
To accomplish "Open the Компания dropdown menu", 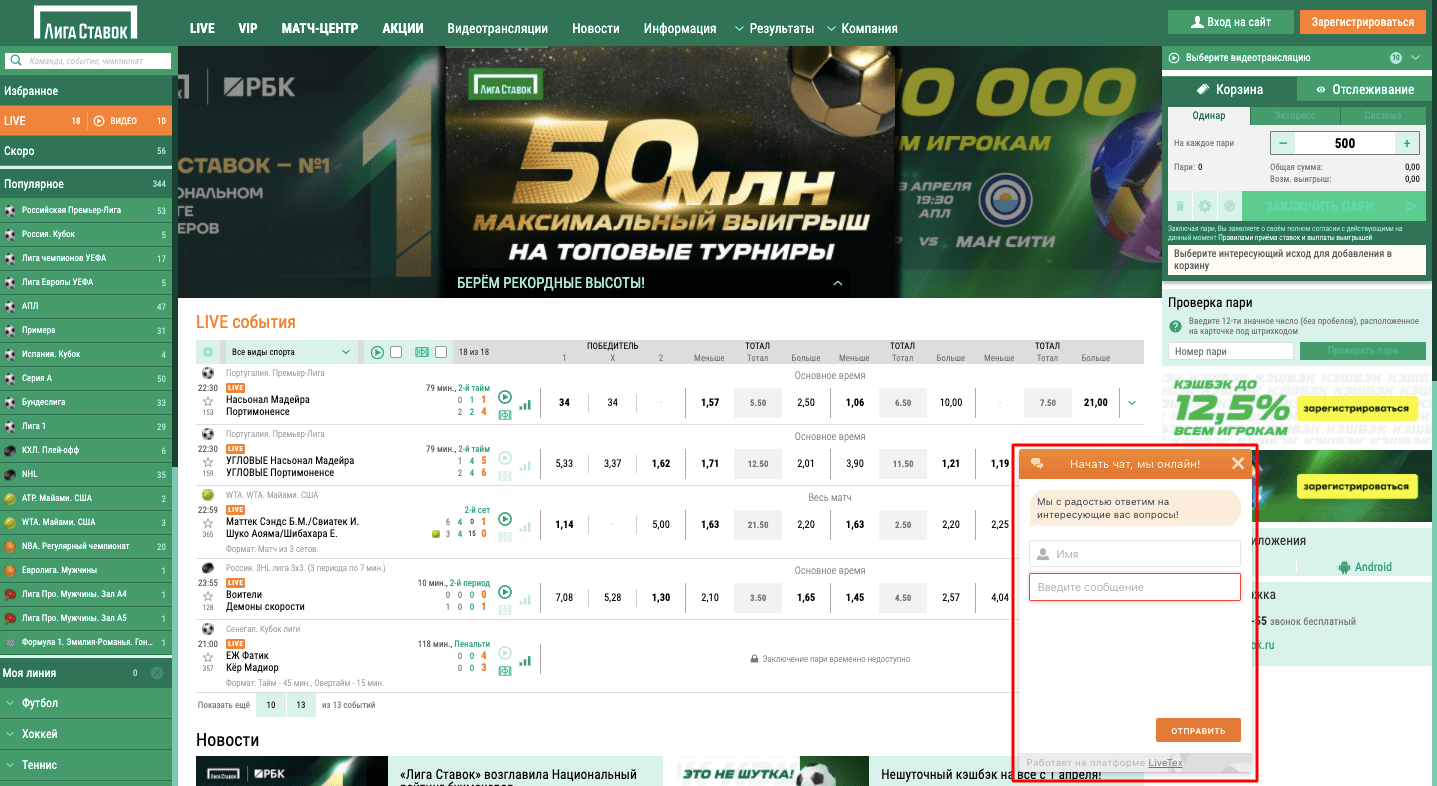I will point(861,28).
